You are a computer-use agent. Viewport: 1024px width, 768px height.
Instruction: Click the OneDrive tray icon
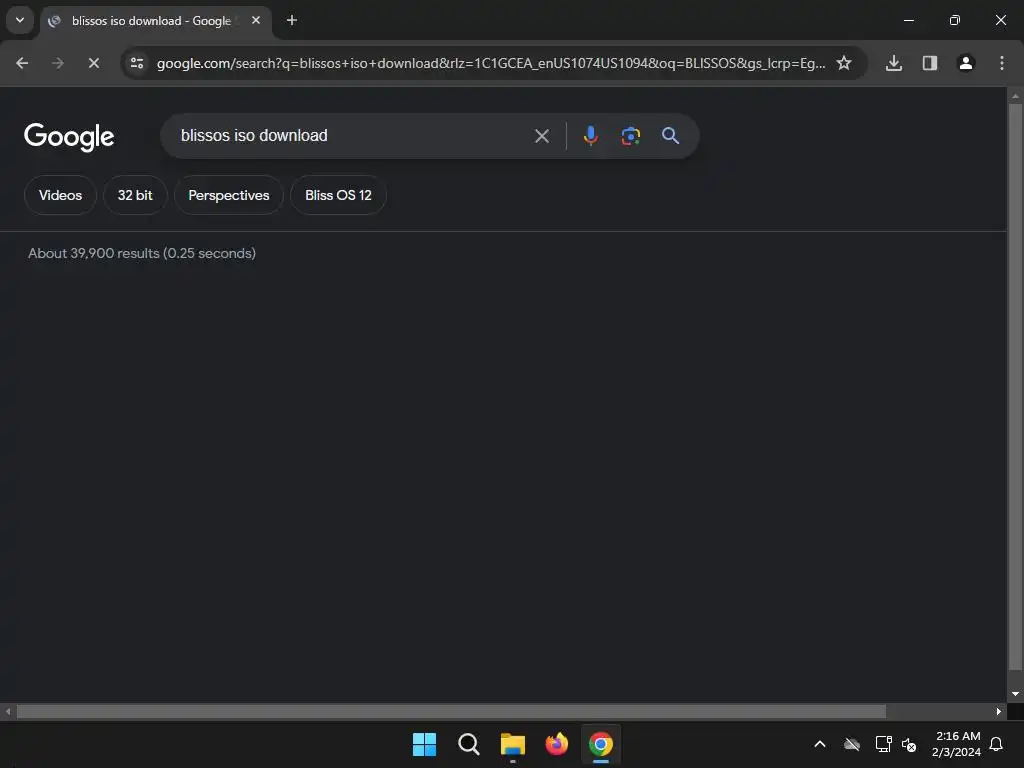tap(852, 744)
